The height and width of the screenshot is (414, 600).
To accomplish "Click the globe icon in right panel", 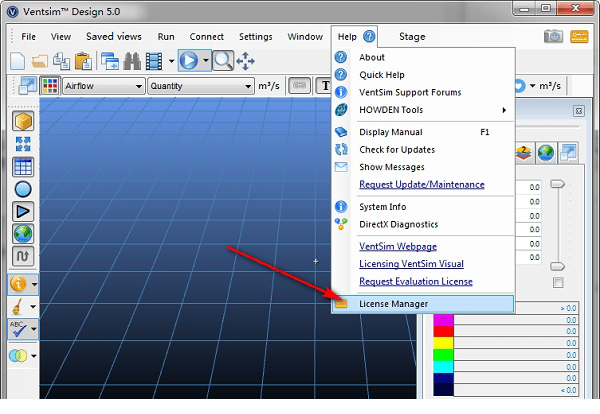I will pos(546,152).
